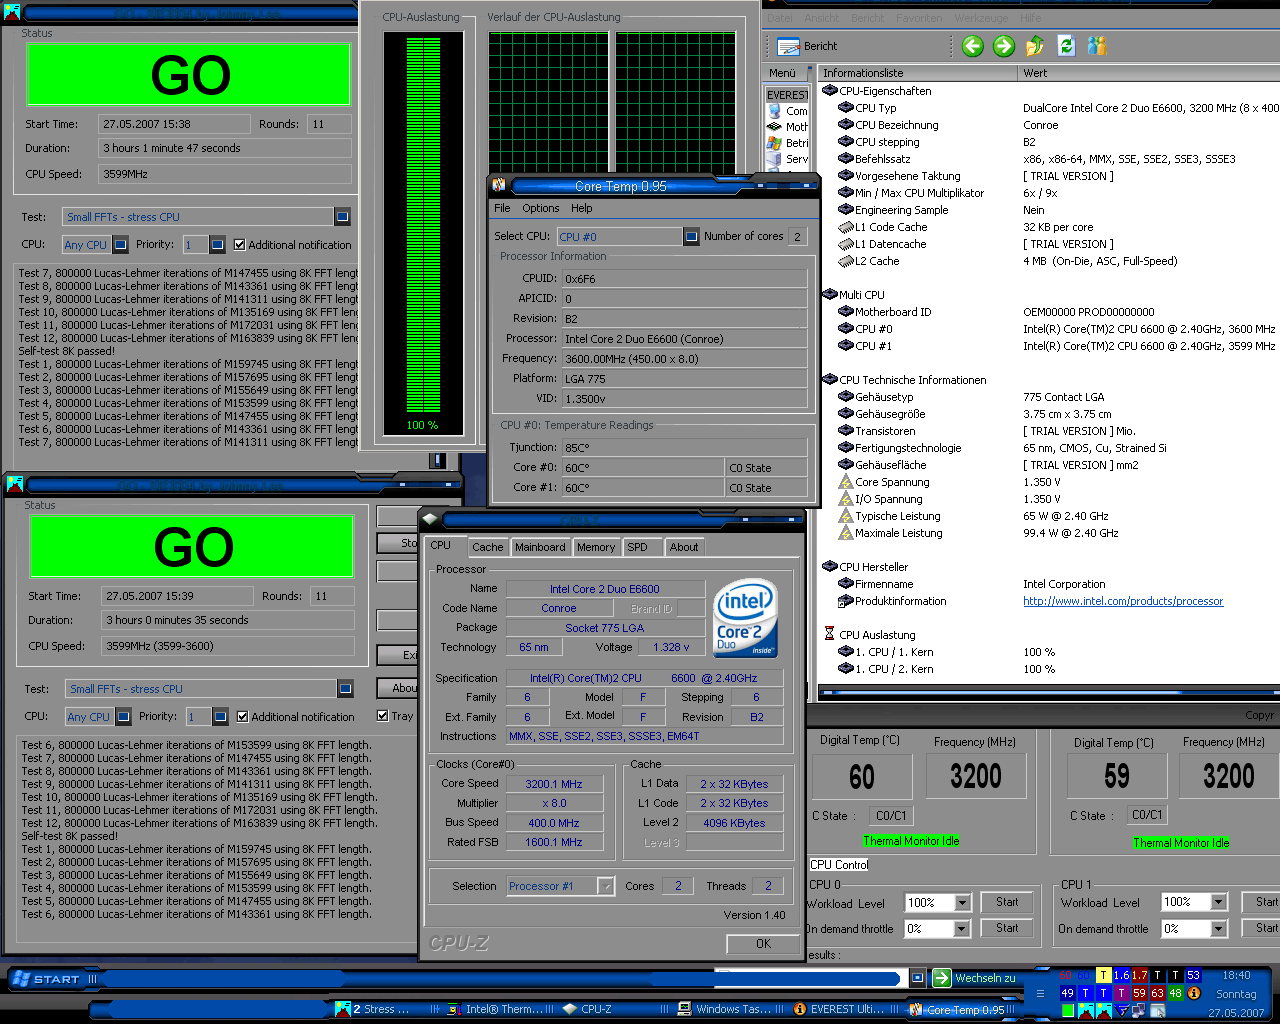Click the folder up-arrow icon in EVEREST toolbar
Image resolution: width=1280 pixels, height=1024 pixels.
click(1035, 46)
